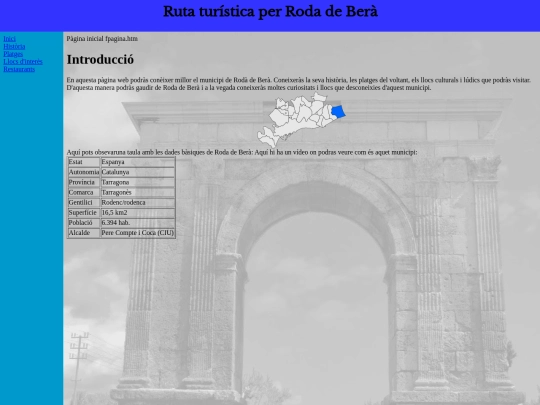Screen dimensions: 540x405
Task: Select the Superfície label cell
Action: tap(84, 212)
